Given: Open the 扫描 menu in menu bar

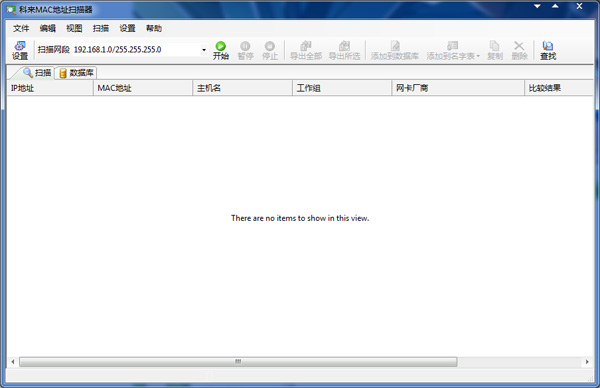Looking at the screenshot, I should (x=101, y=28).
